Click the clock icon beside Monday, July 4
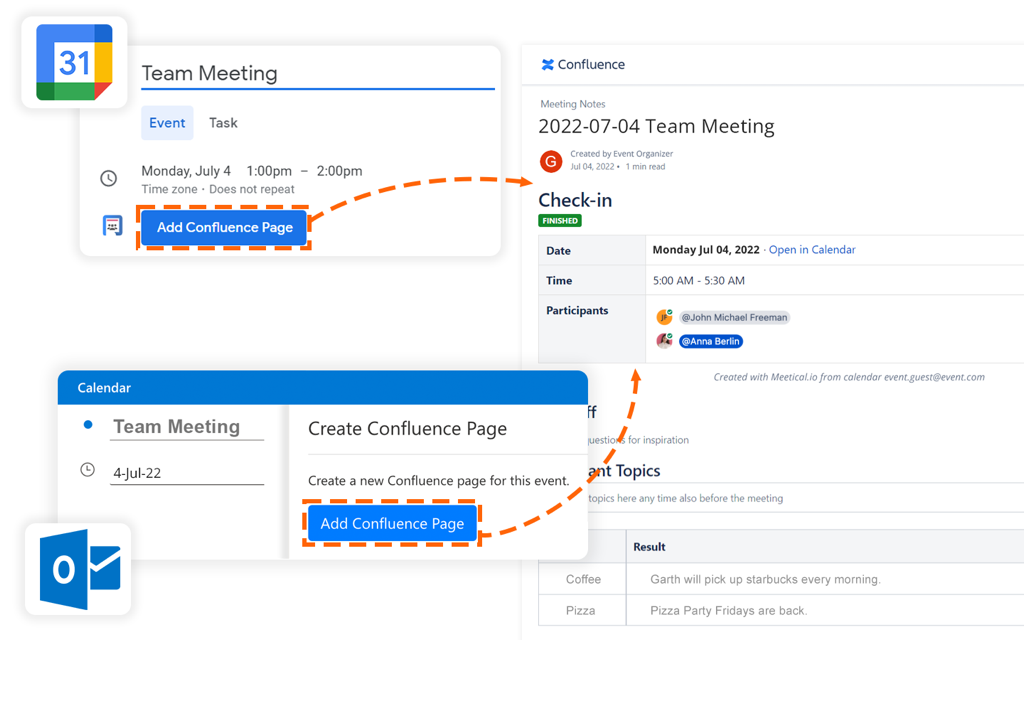This screenshot has height=714, width=1024. 108,179
